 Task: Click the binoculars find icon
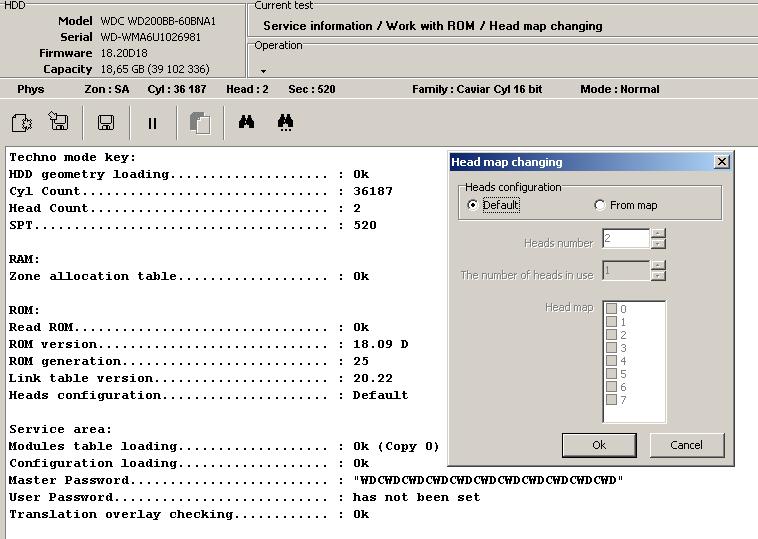(247, 122)
